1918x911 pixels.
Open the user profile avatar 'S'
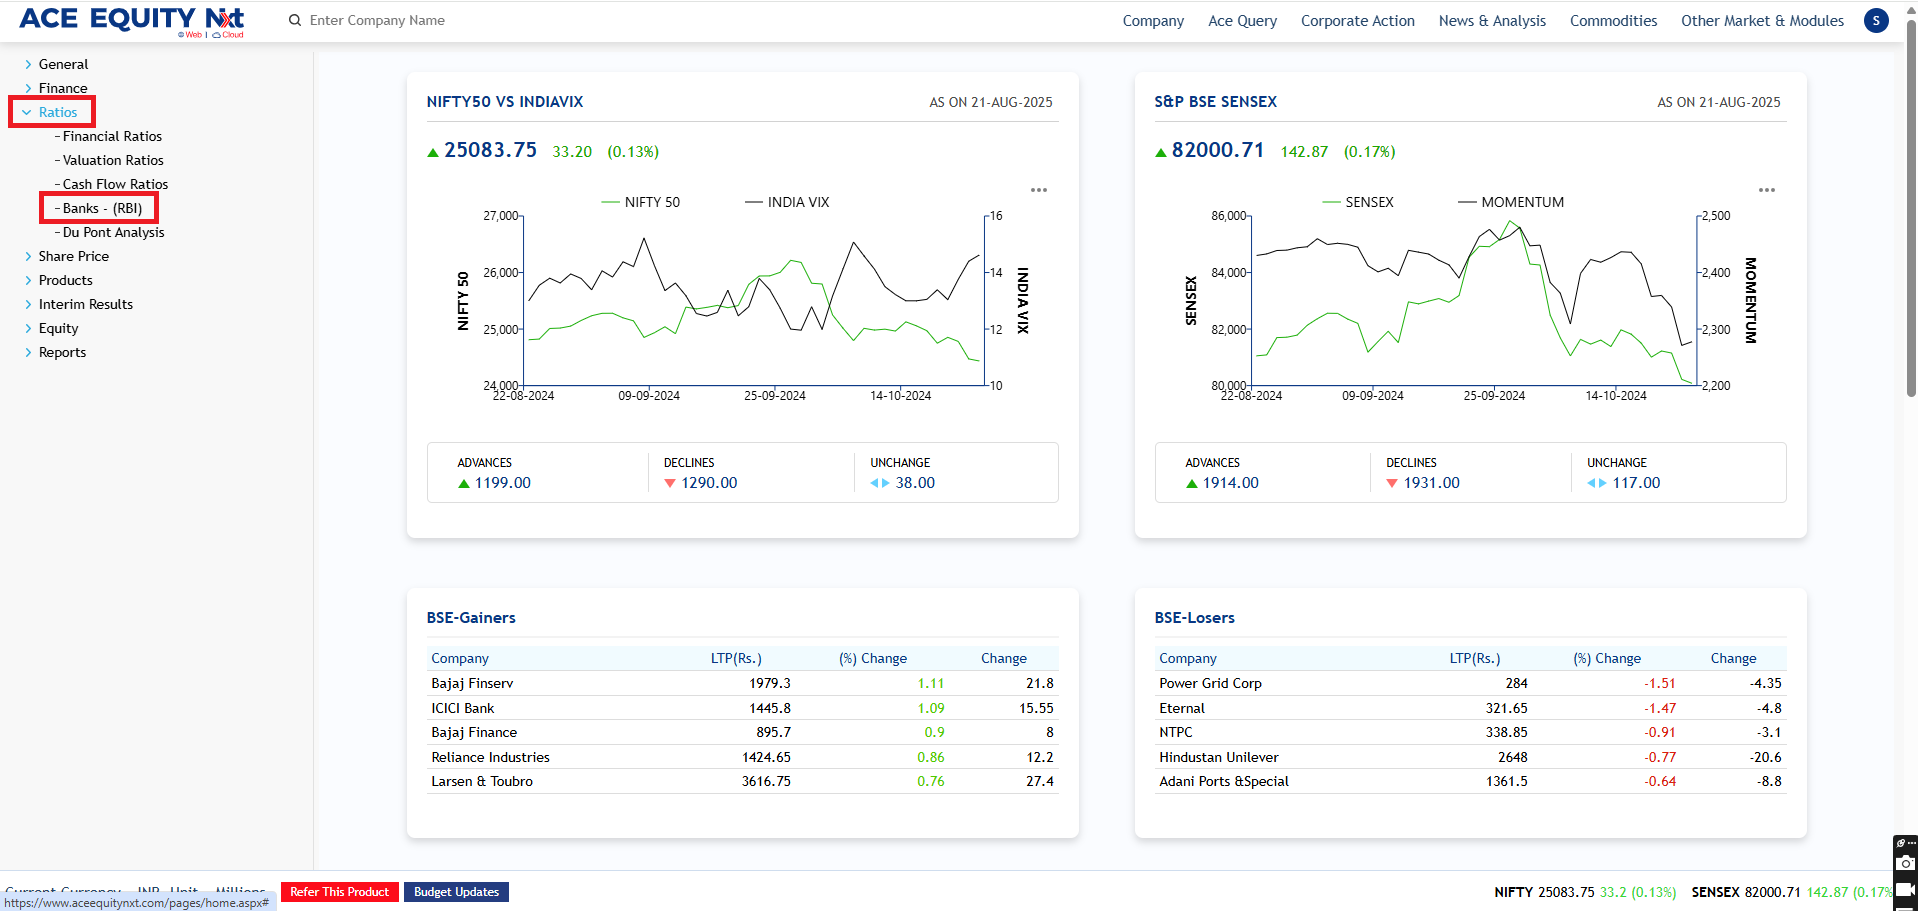click(1876, 20)
